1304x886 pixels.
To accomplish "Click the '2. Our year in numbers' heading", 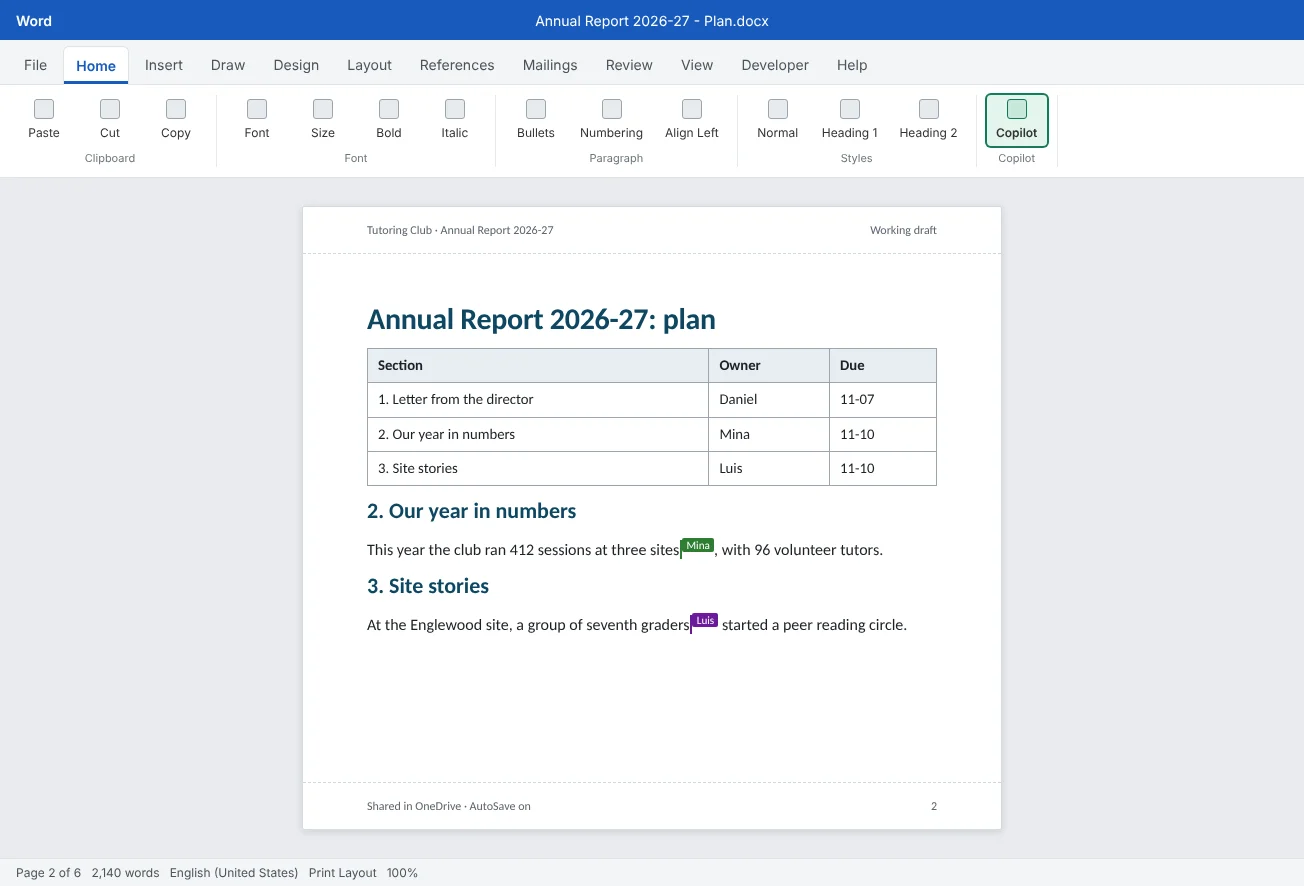I will coord(472,511).
